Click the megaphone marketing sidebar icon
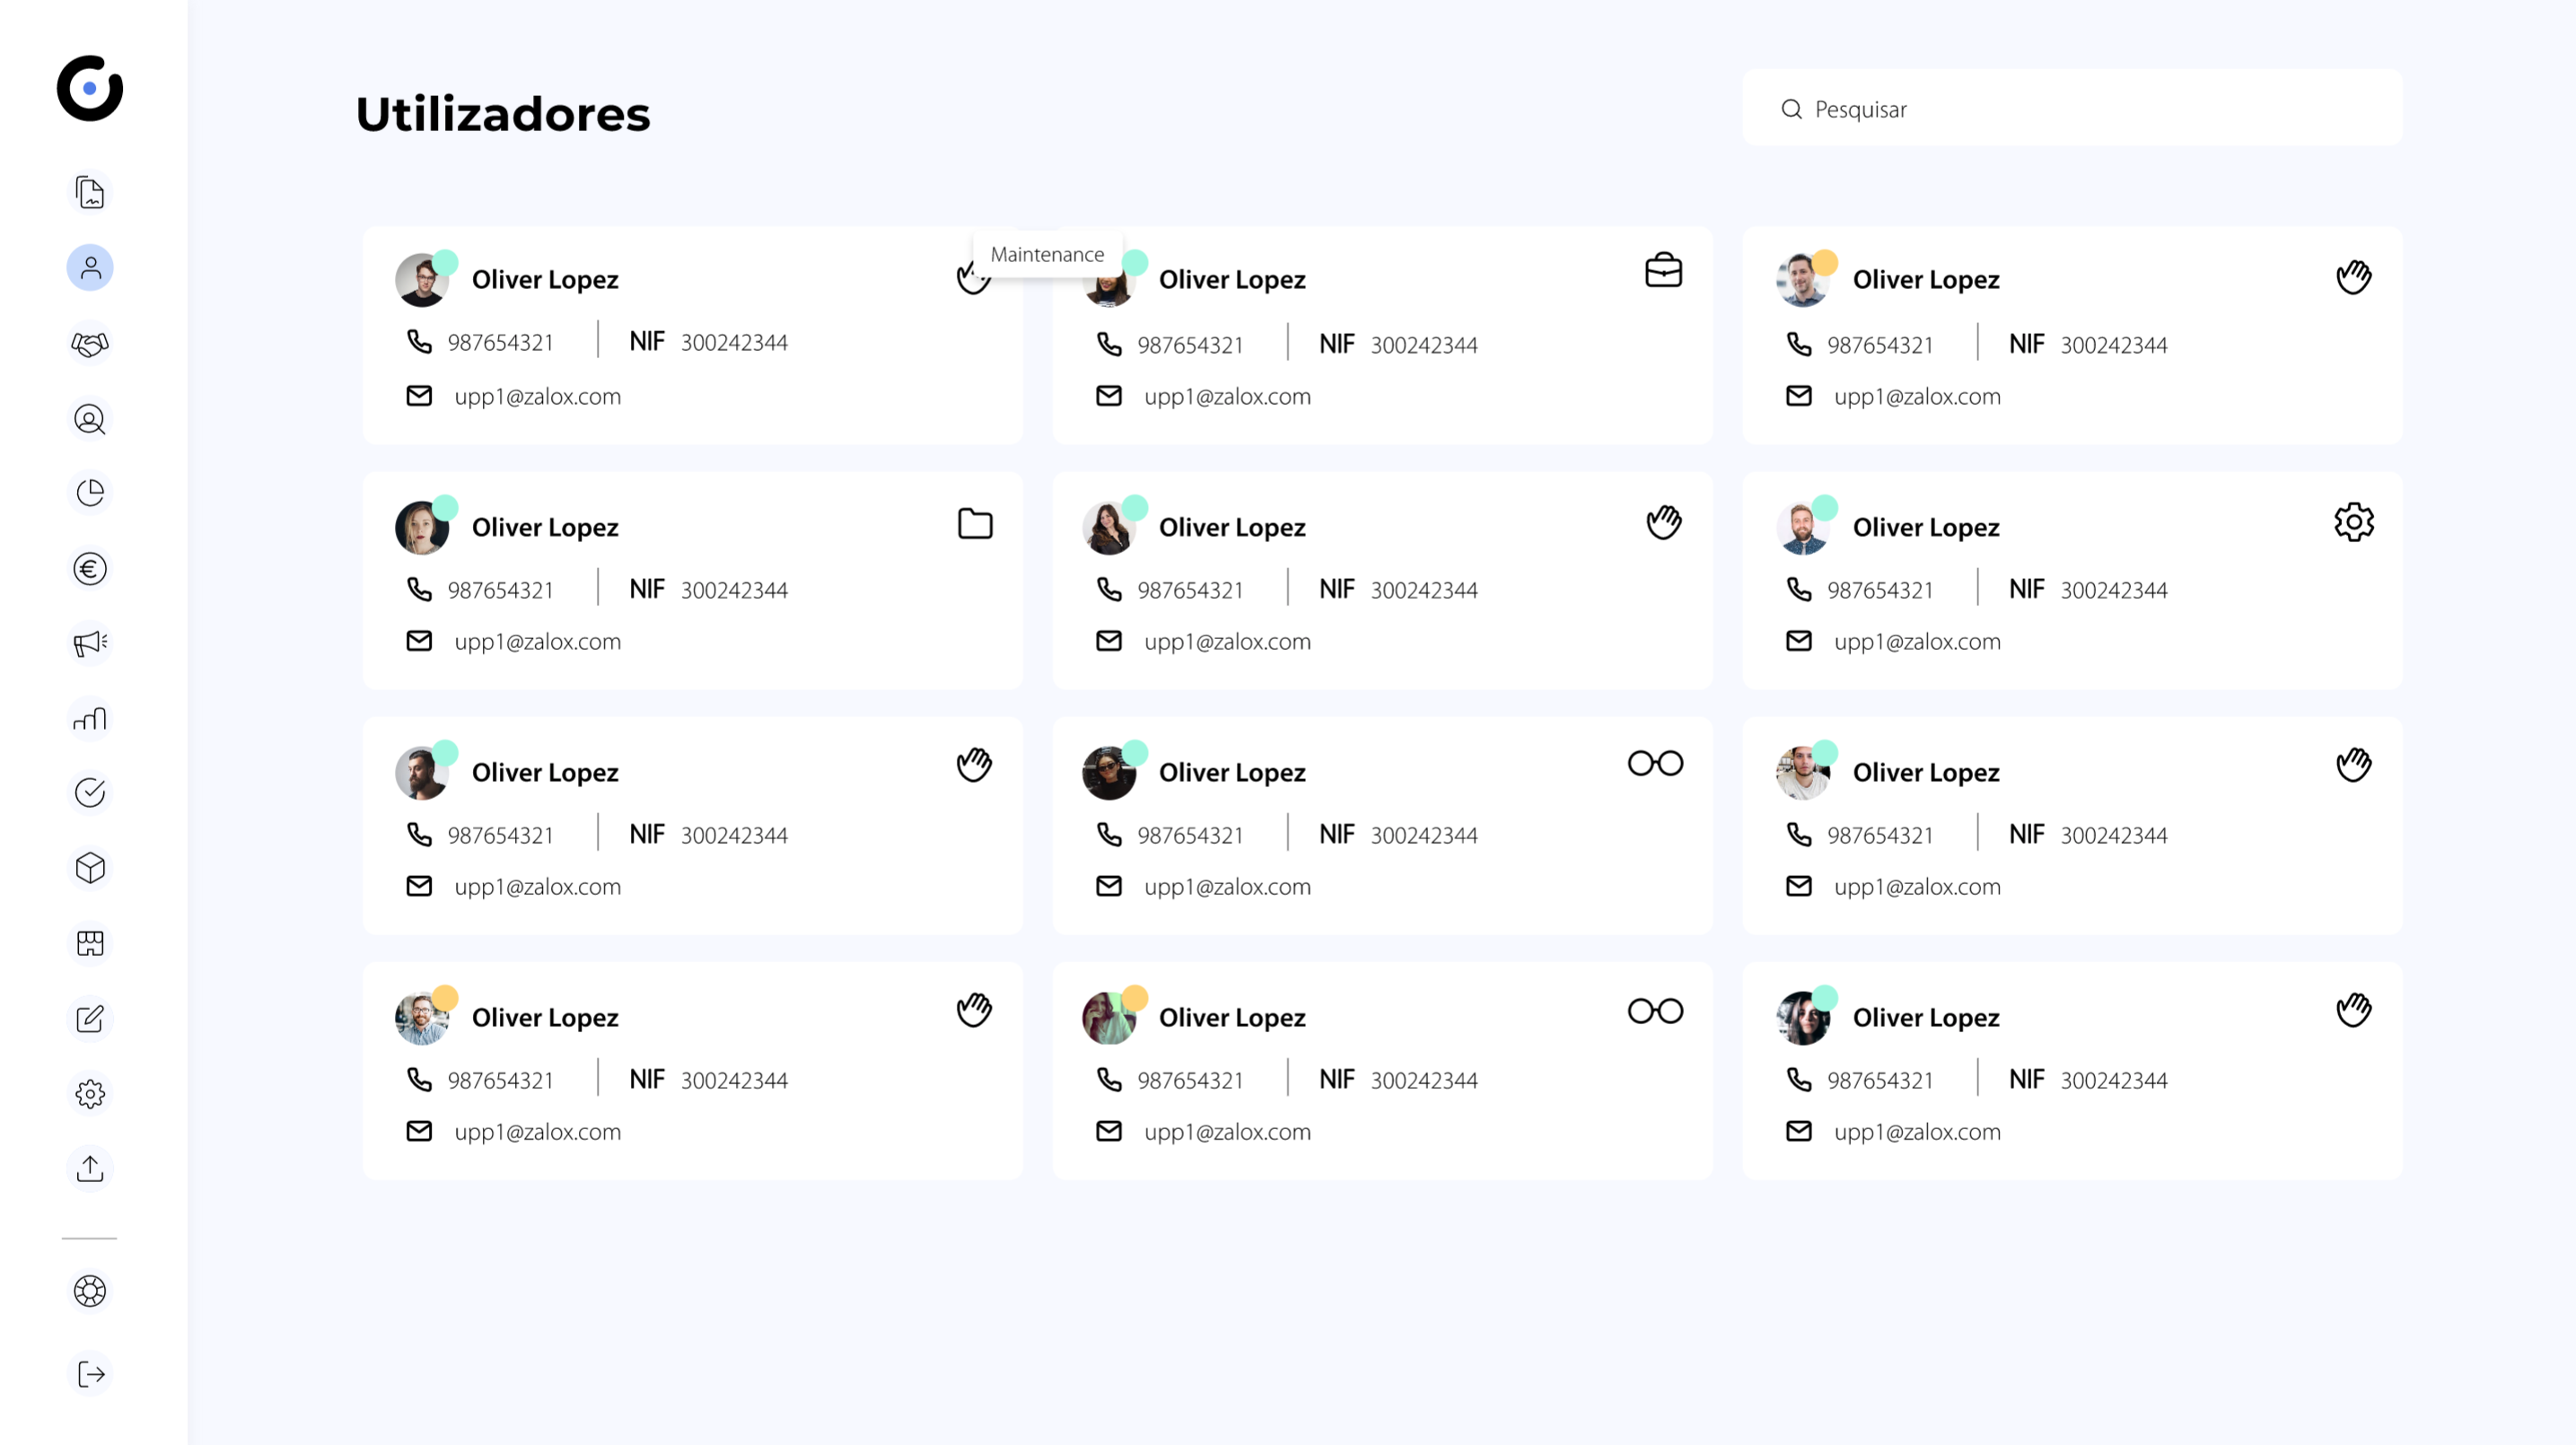Viewport: 2576px width, 1445px height. tap(90, 643)
